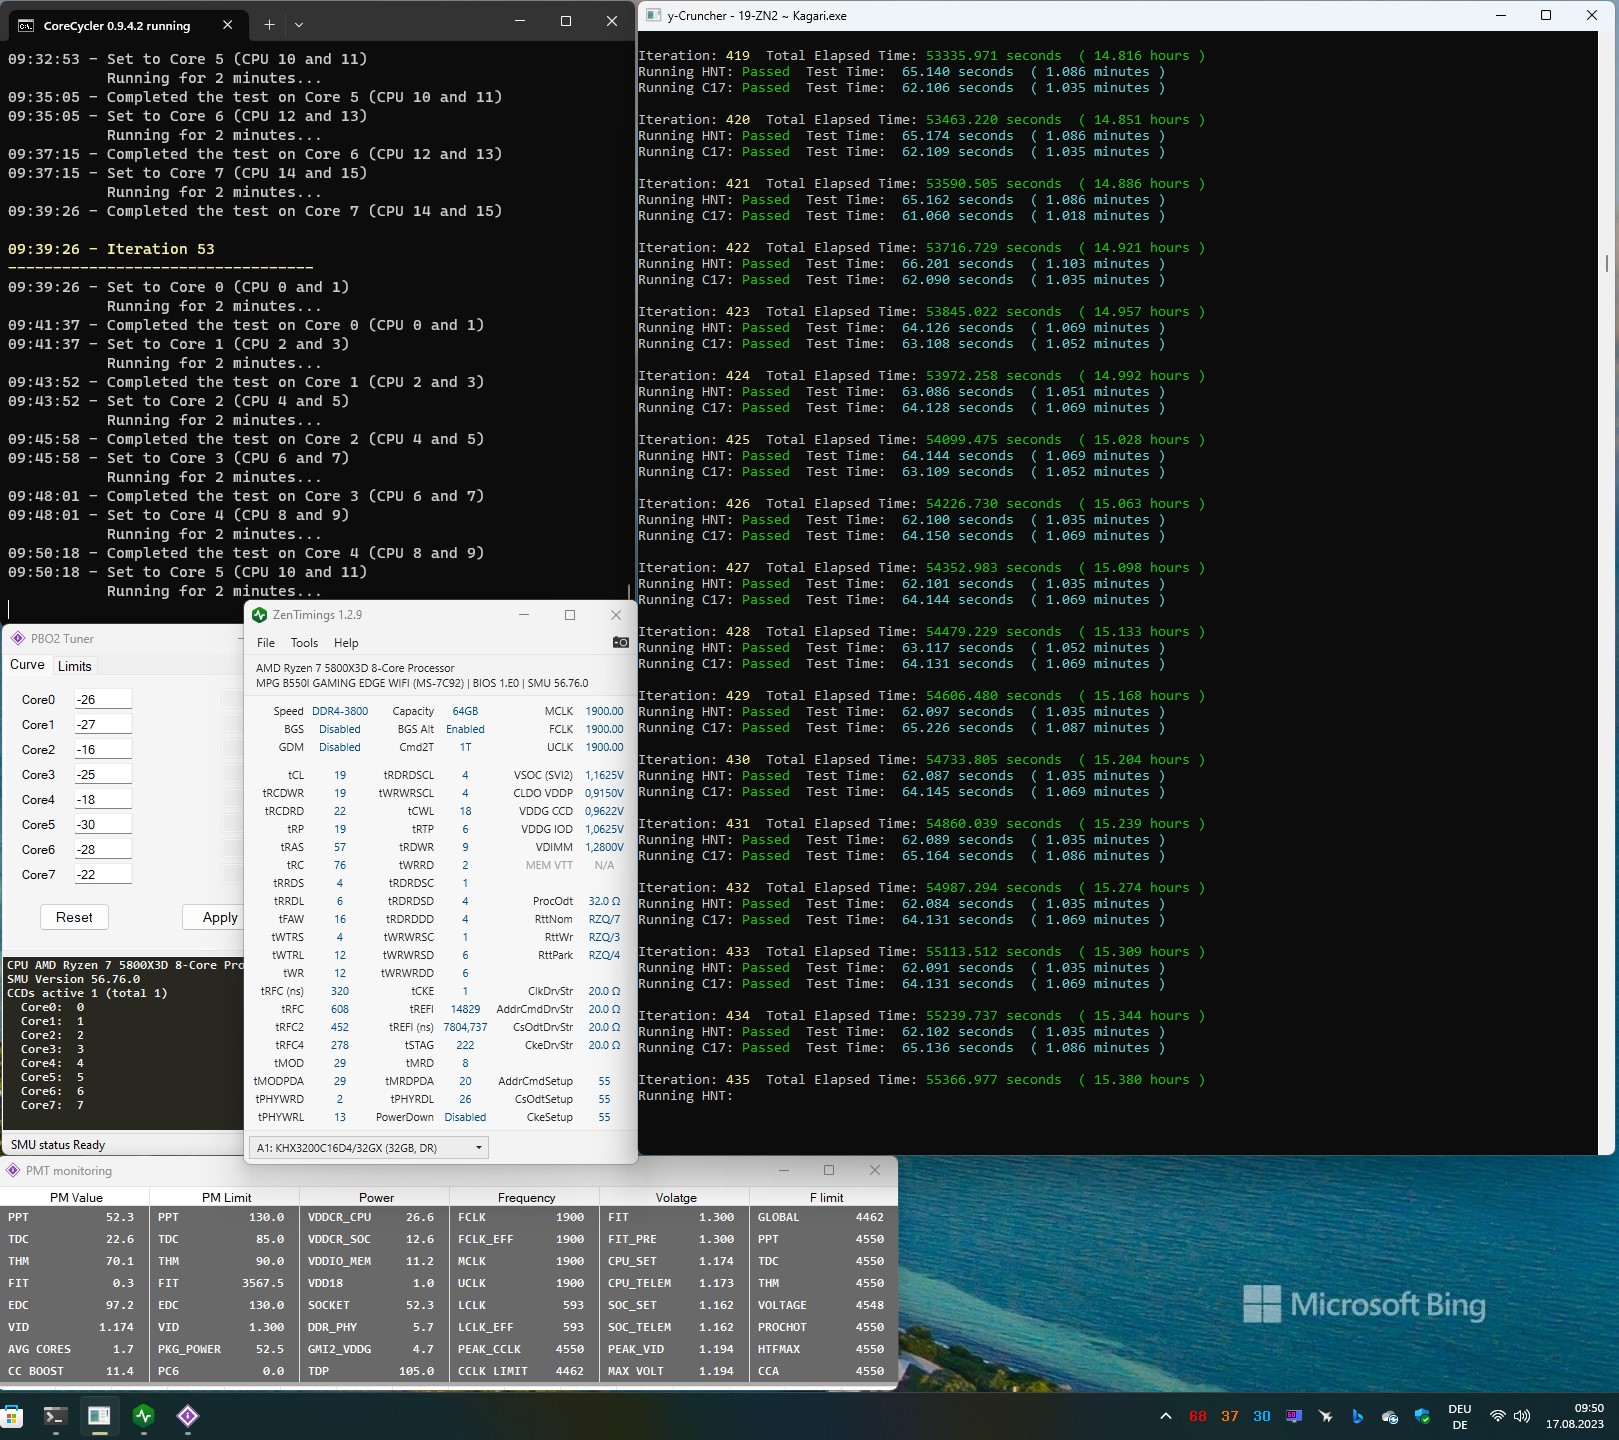
Task: Click the ZenTimings green logo icon
Action: pos(260,615)
